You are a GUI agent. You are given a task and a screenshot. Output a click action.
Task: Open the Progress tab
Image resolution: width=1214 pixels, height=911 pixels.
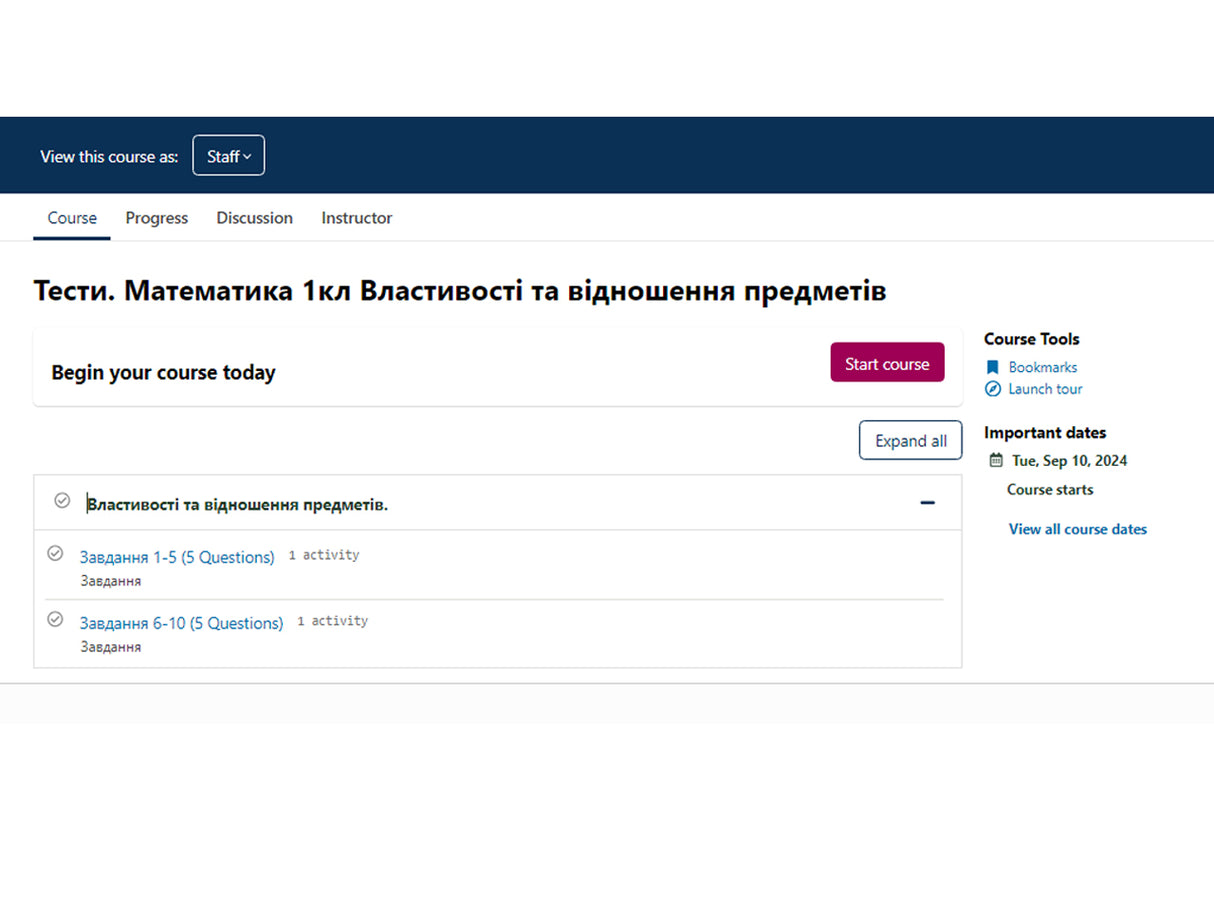(x=156, y=218)
